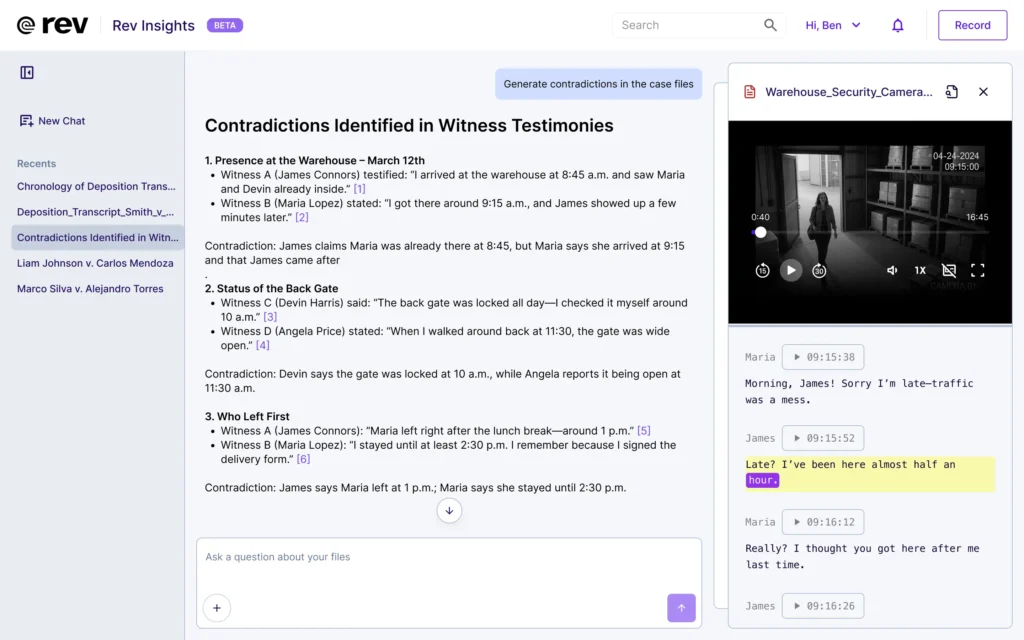Copy the Warehouse_Security_Camera file icon
Screen dimensions: 1024x640
951,92
